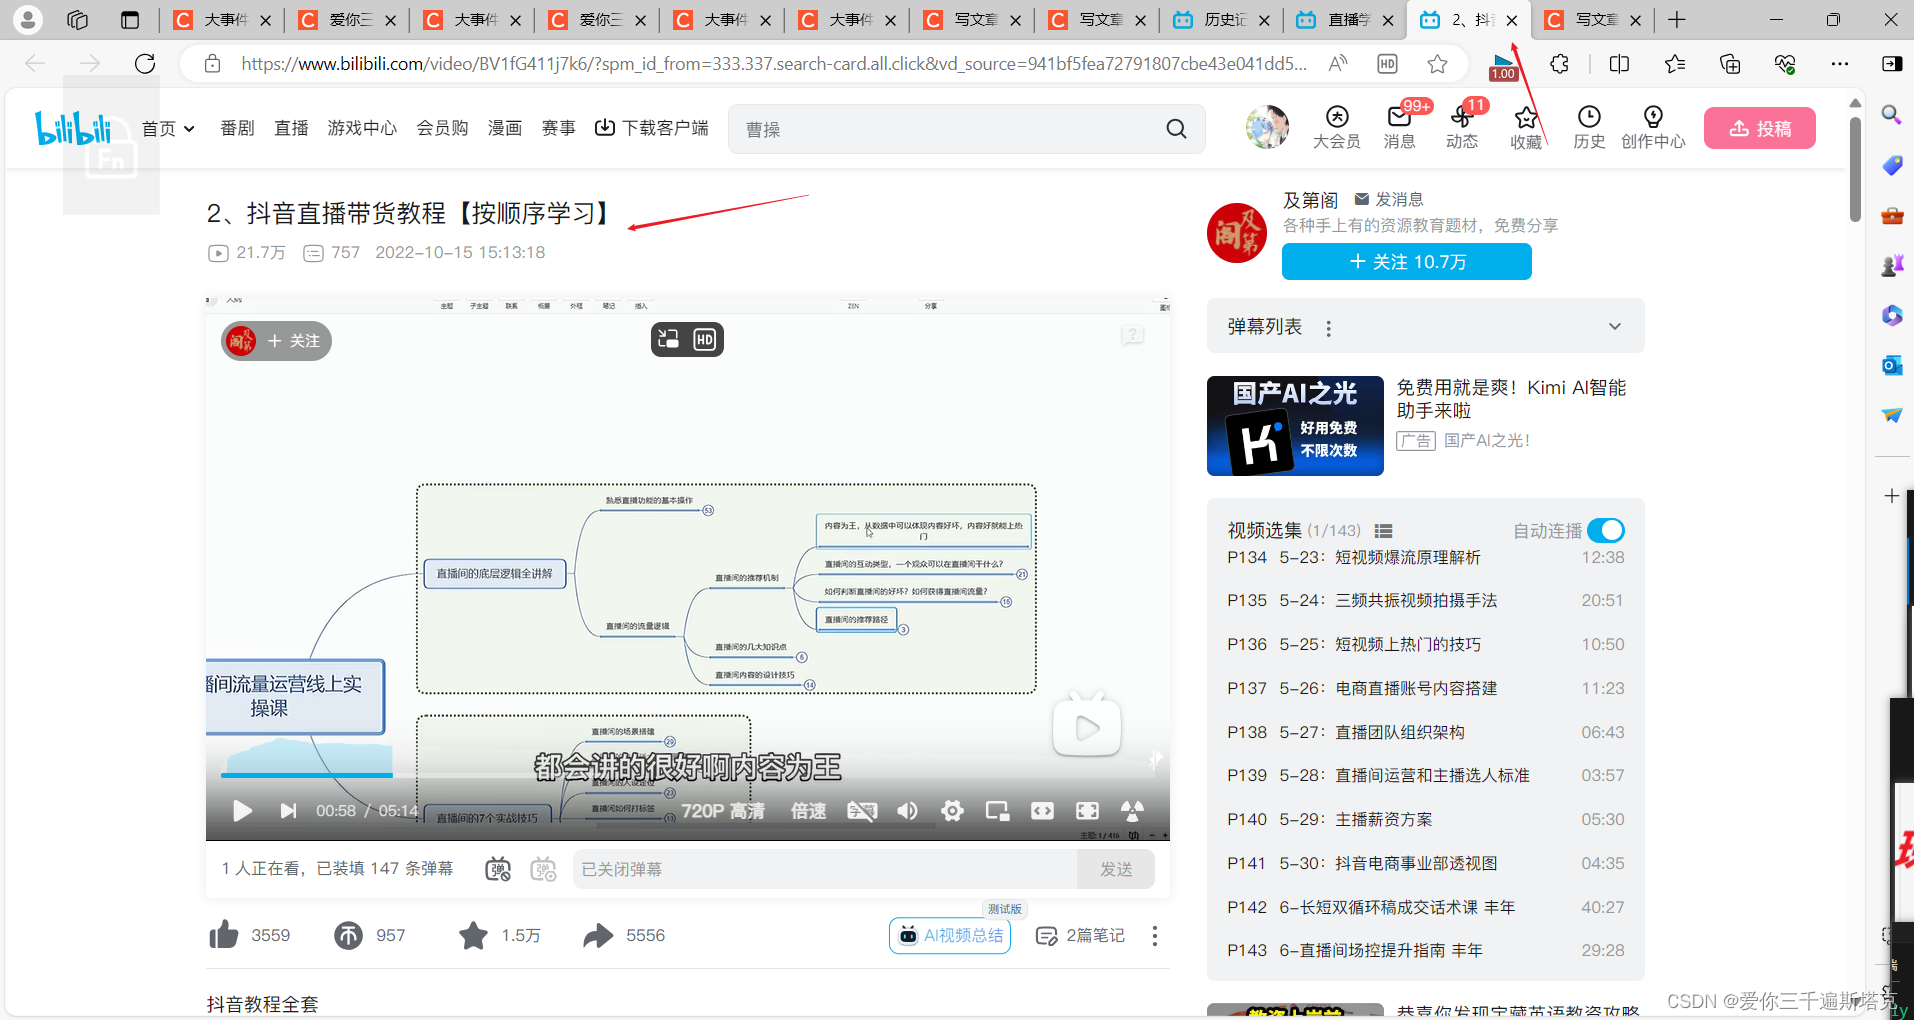This screenshot has height=1020, width=1914.
Task: Open the 消息 messages icon
Action: [x=1399, y=127]
